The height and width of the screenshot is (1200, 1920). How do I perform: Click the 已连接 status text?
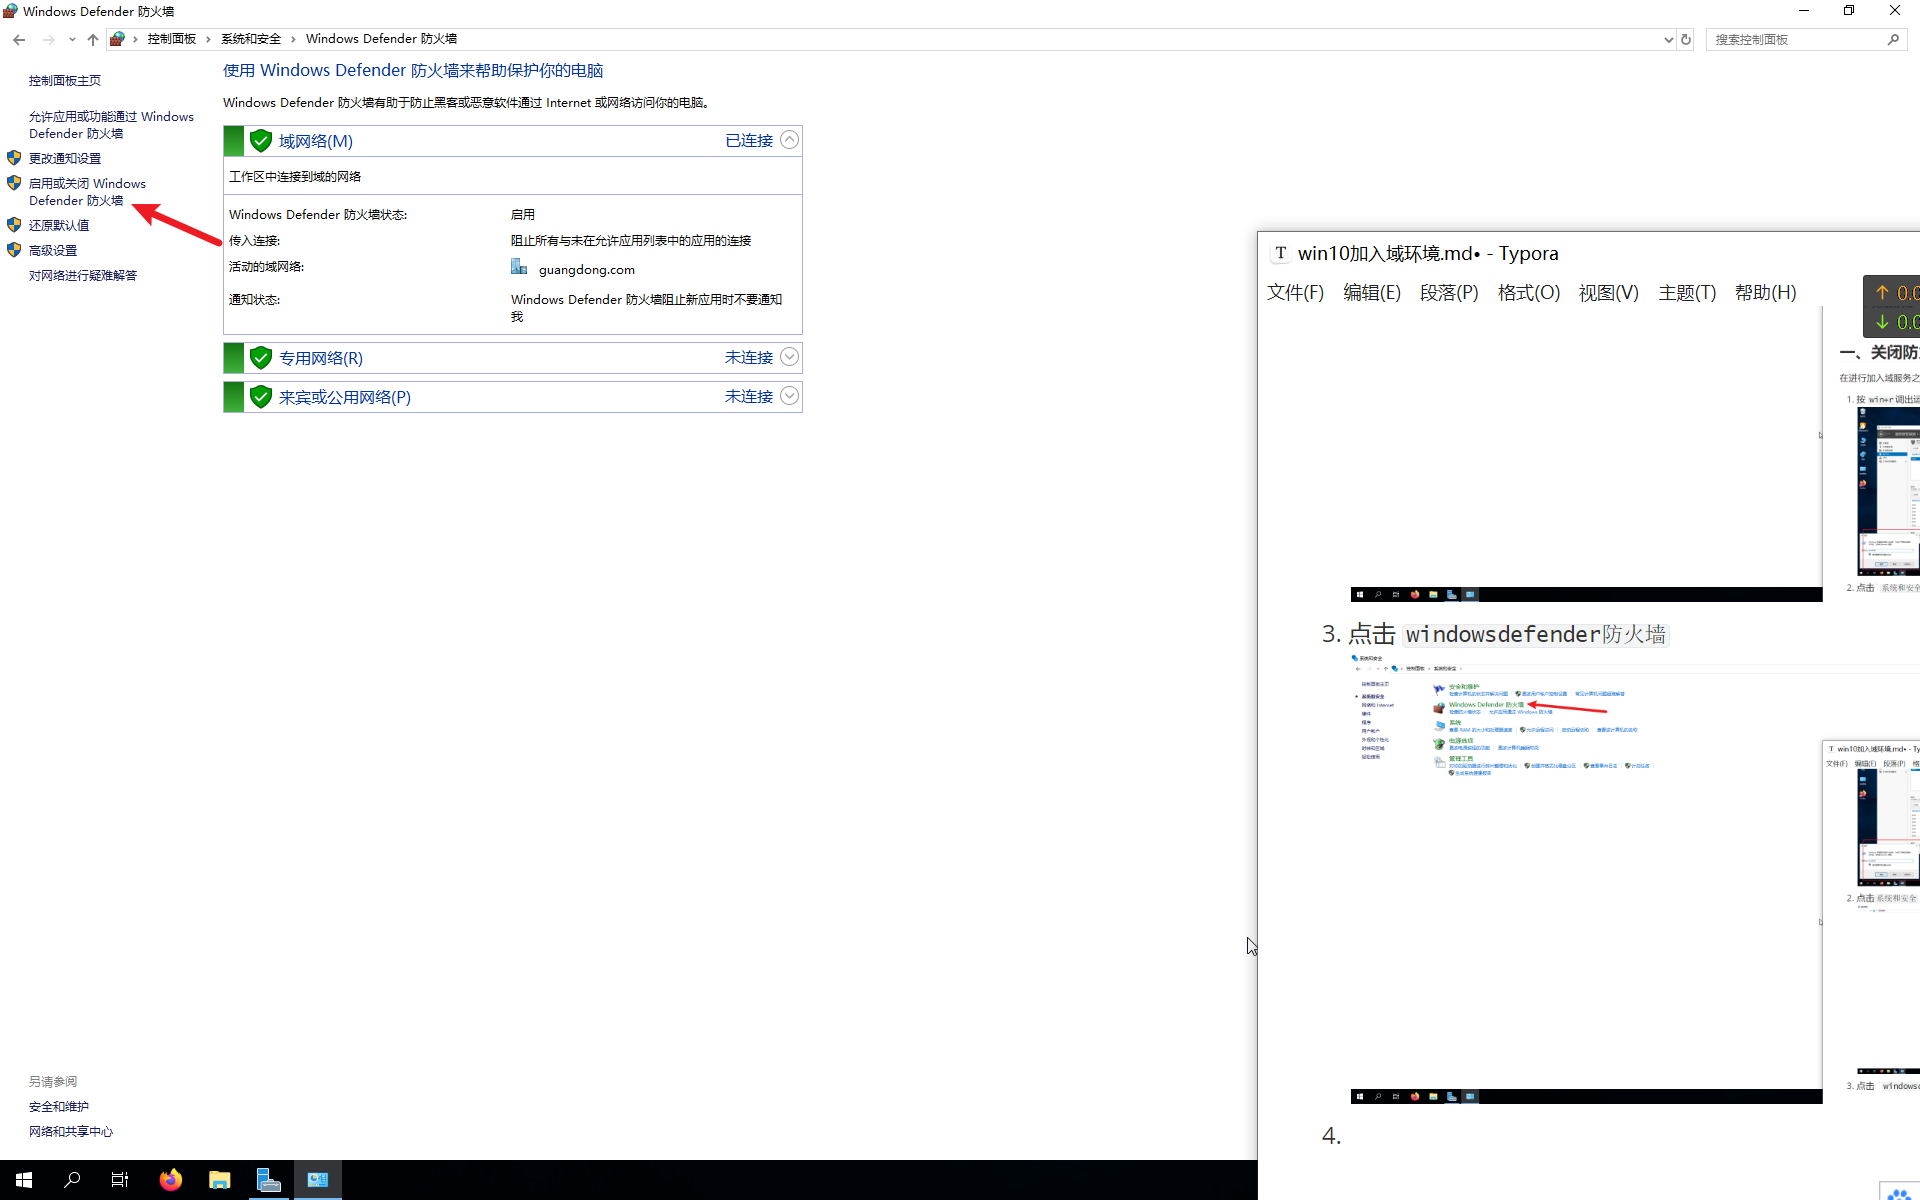pyautogui.click(x=749, y=141)
